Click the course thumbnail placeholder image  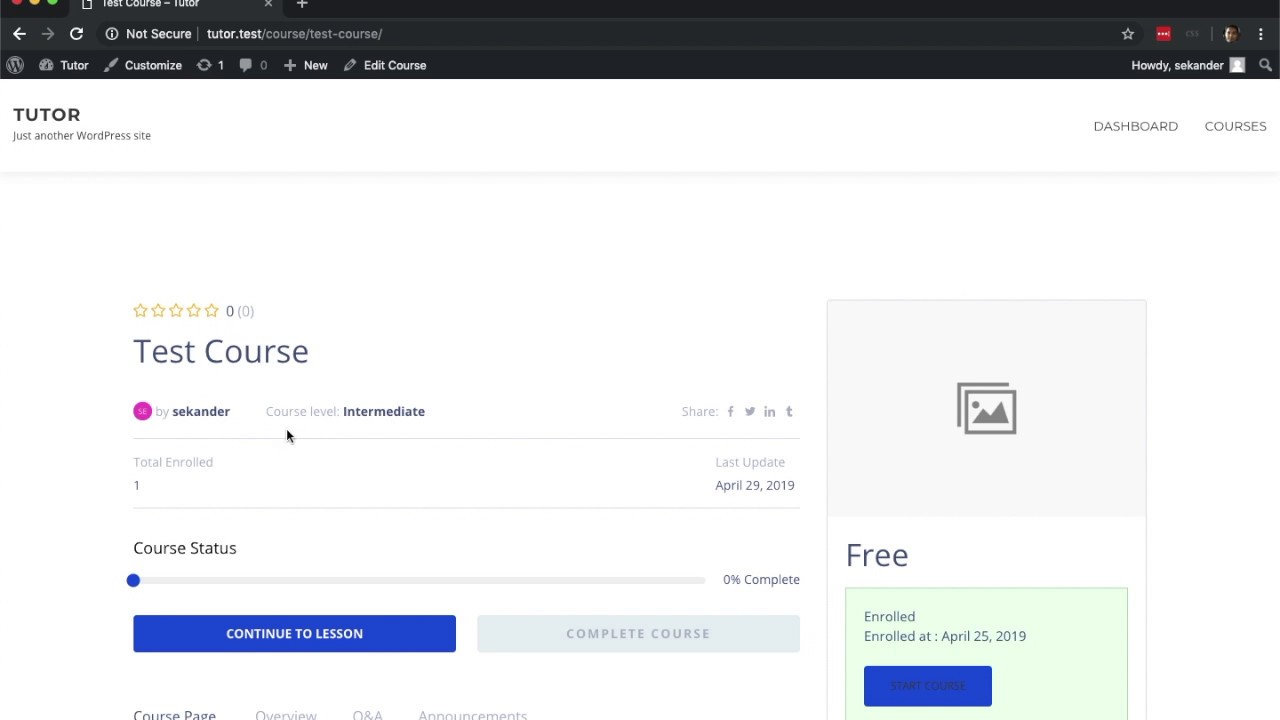coord(987,408)
